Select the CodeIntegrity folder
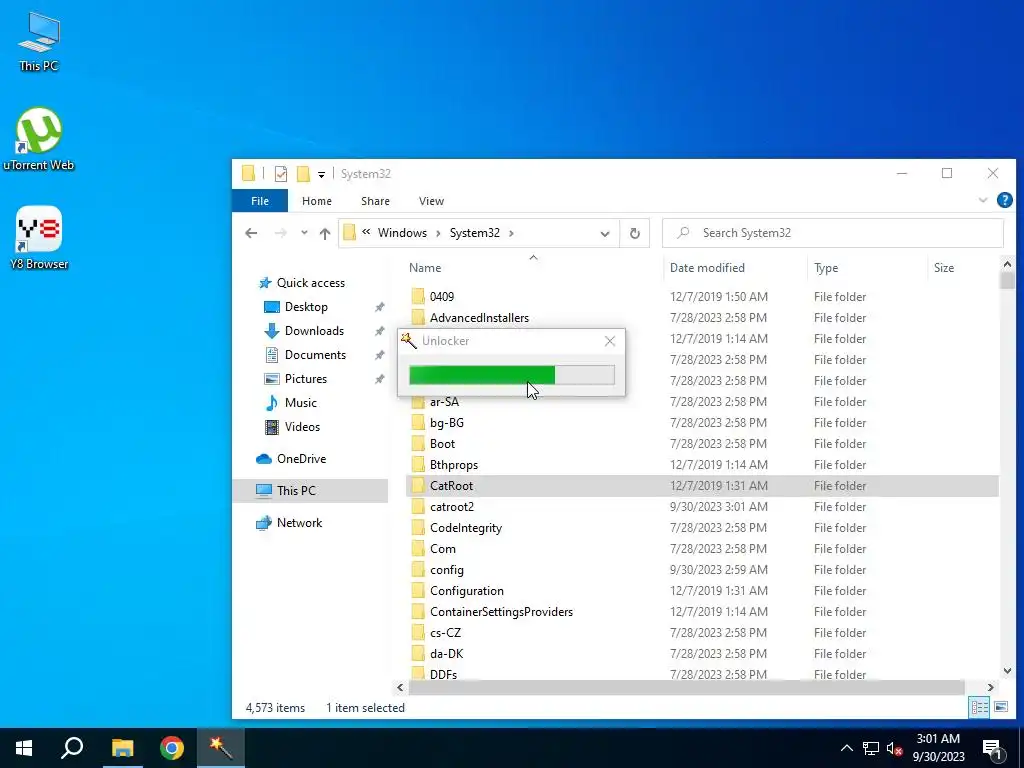Screen dimensions: 1024x768 pos(466,528)
